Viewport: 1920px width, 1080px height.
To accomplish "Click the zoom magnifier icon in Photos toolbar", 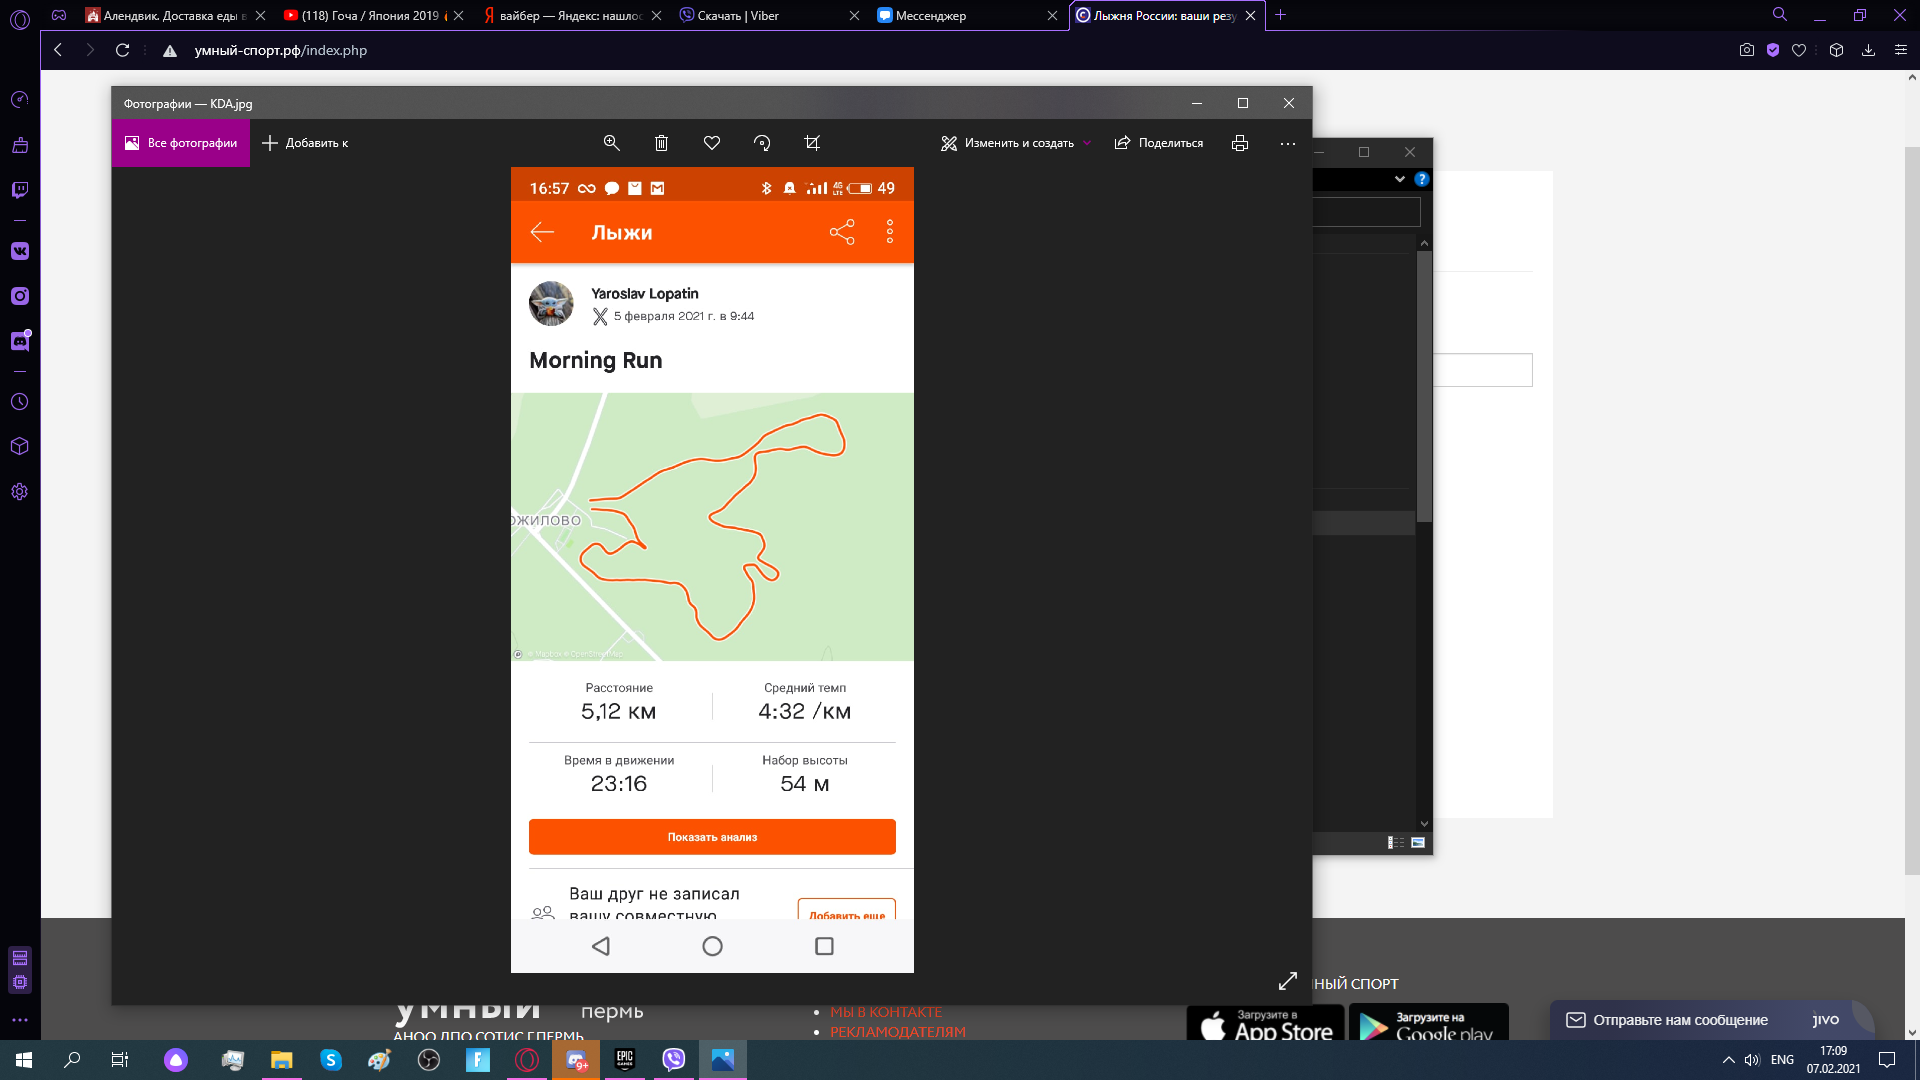I will [612, 143].
